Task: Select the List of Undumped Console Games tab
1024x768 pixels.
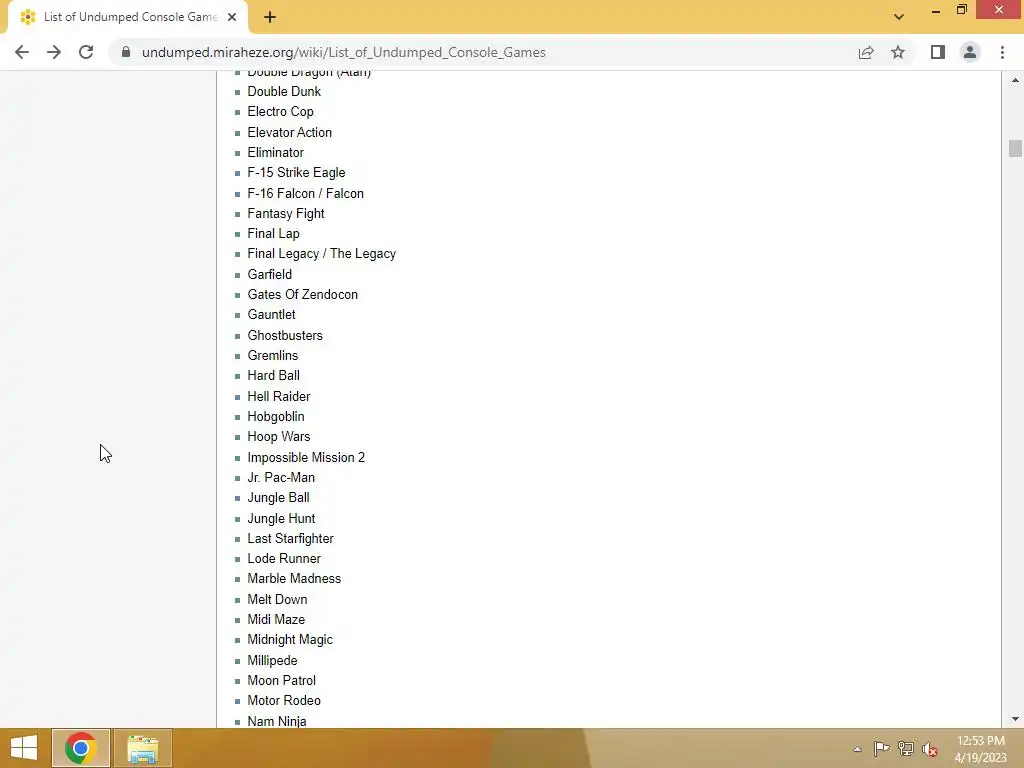Action: (x=127, y=17)
